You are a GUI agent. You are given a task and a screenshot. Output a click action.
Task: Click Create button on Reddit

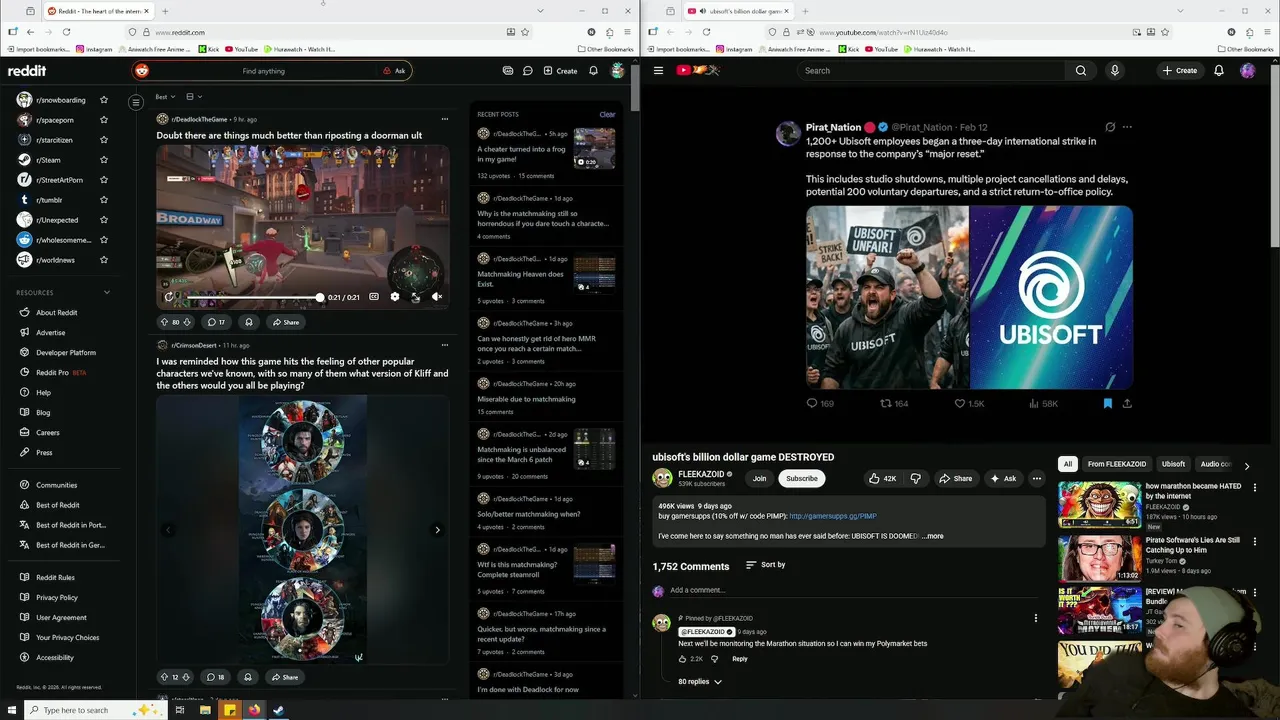coord(560,71)
